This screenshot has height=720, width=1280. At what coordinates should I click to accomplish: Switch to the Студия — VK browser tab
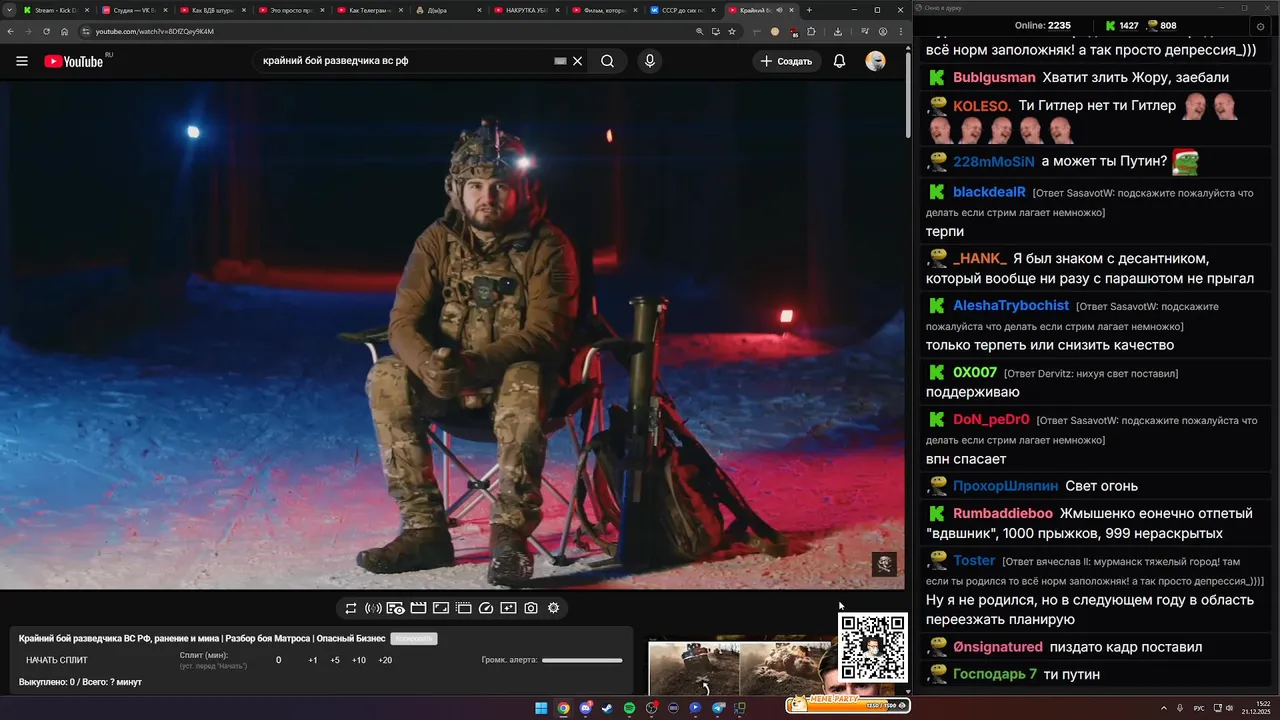(x=133, y=10)
